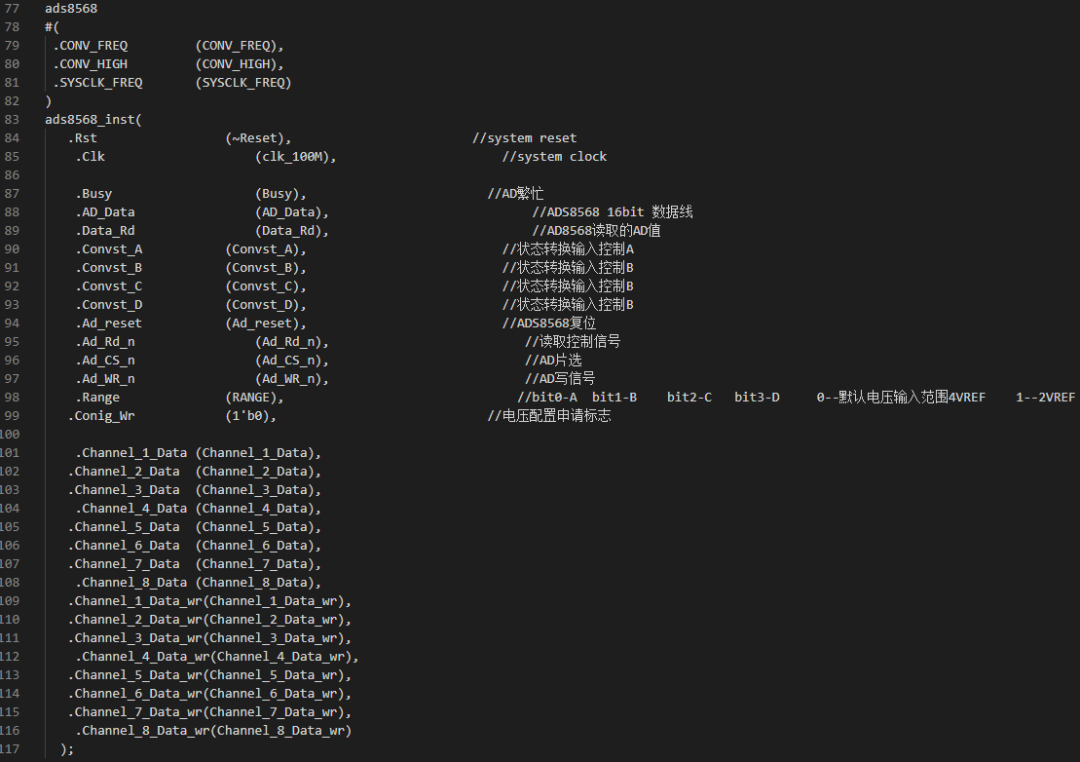This screenshot has width=1080, height=762.
Task: Place cursor on the .Convst_D port name
Action: [109, 305]
